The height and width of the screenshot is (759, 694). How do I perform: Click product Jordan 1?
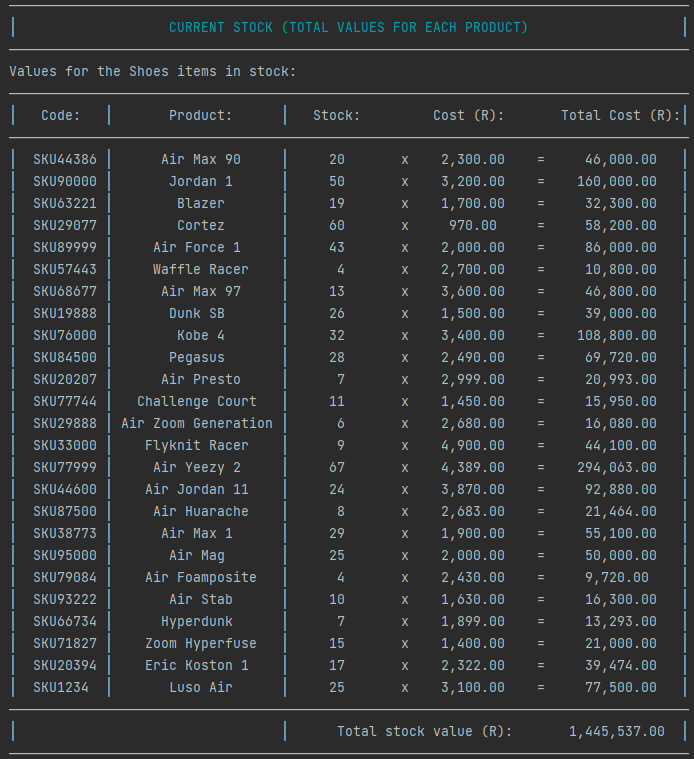click(x=201, y=182)
